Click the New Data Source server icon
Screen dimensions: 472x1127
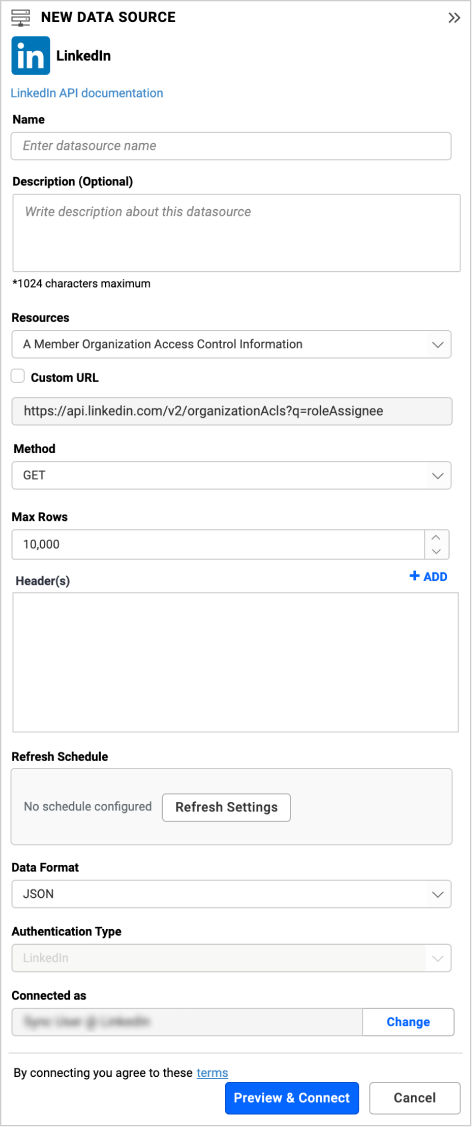(21, 18)
